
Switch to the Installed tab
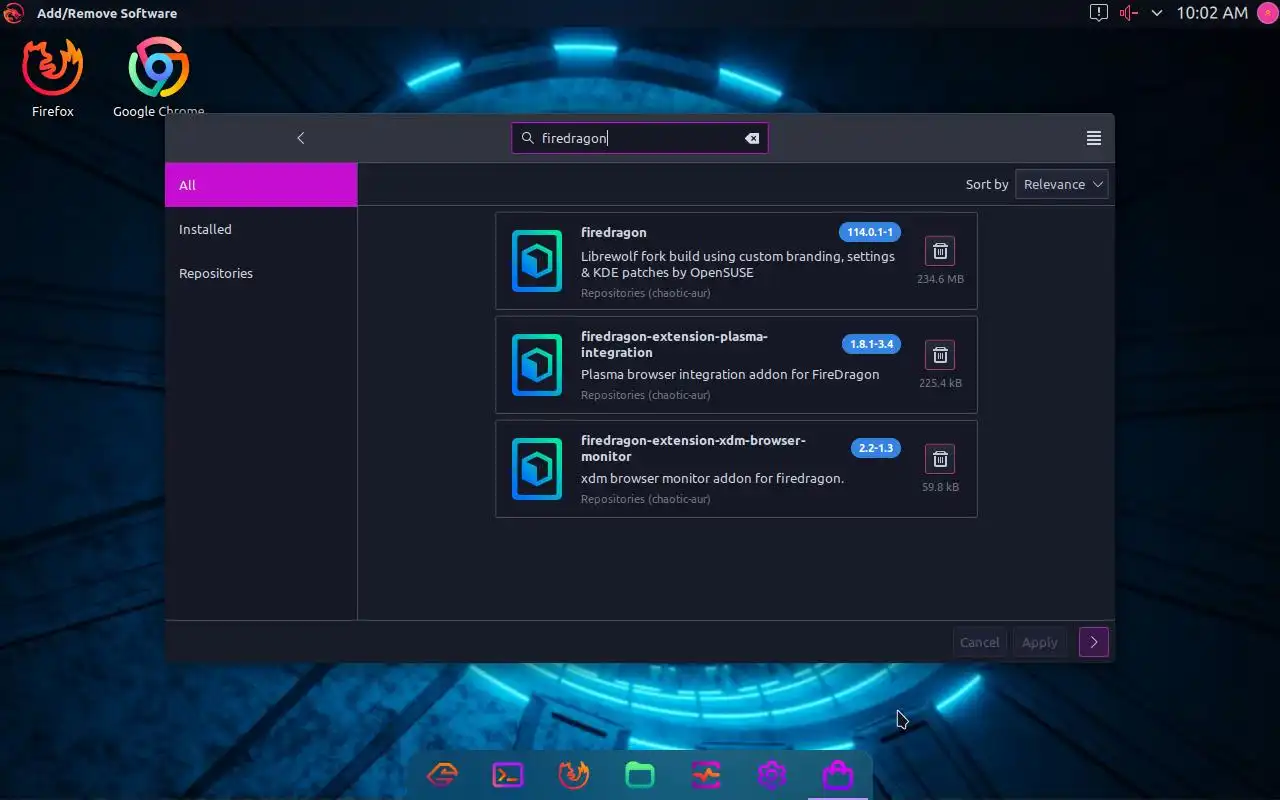(261, 229)
